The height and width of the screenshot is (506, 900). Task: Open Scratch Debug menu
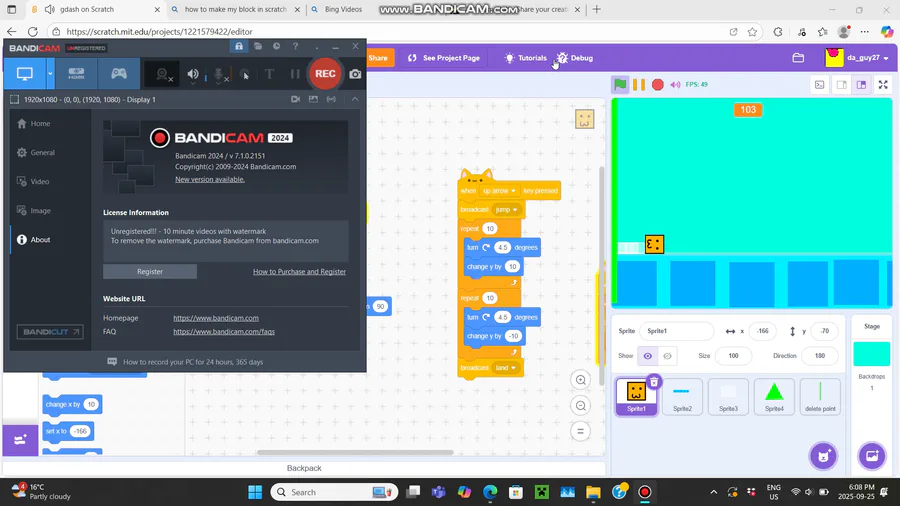click(x=575, y=58)
